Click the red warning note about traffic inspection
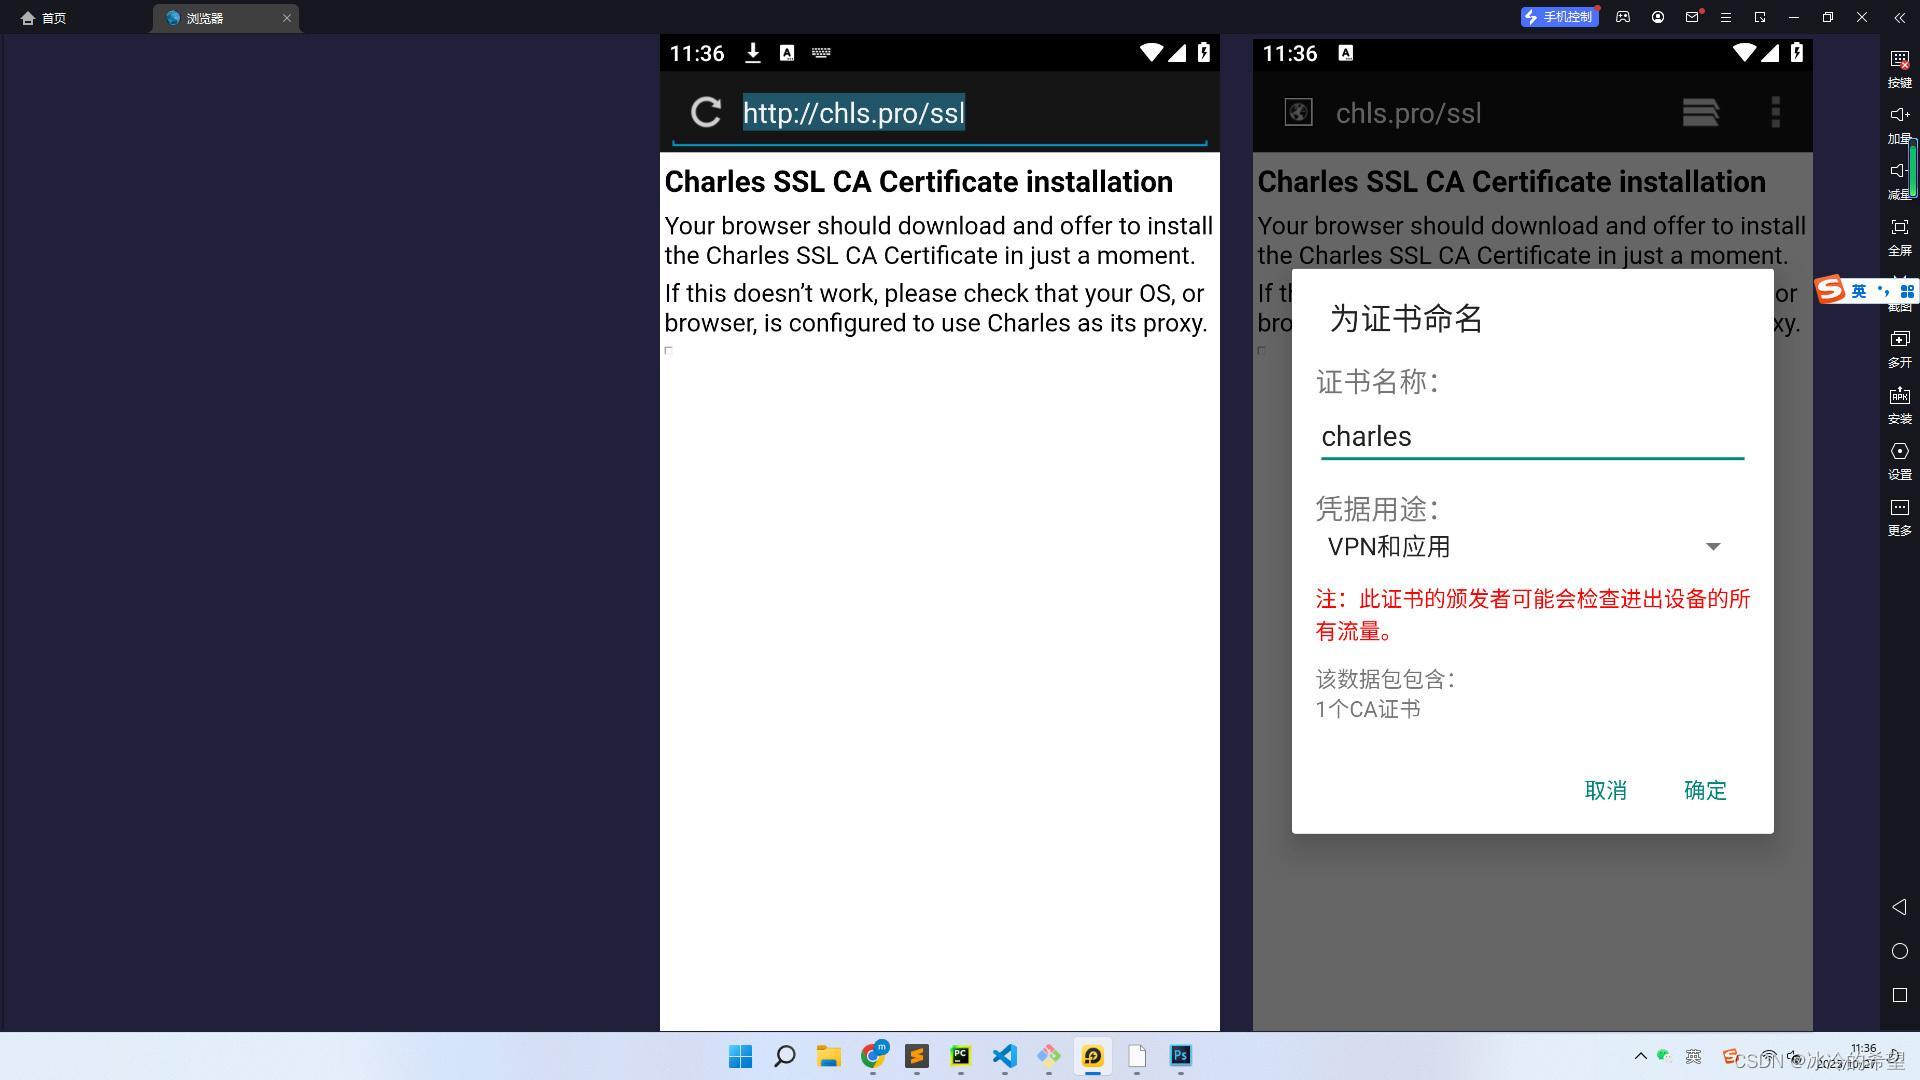The image size is (1920, 1080). click(1533, 615)
